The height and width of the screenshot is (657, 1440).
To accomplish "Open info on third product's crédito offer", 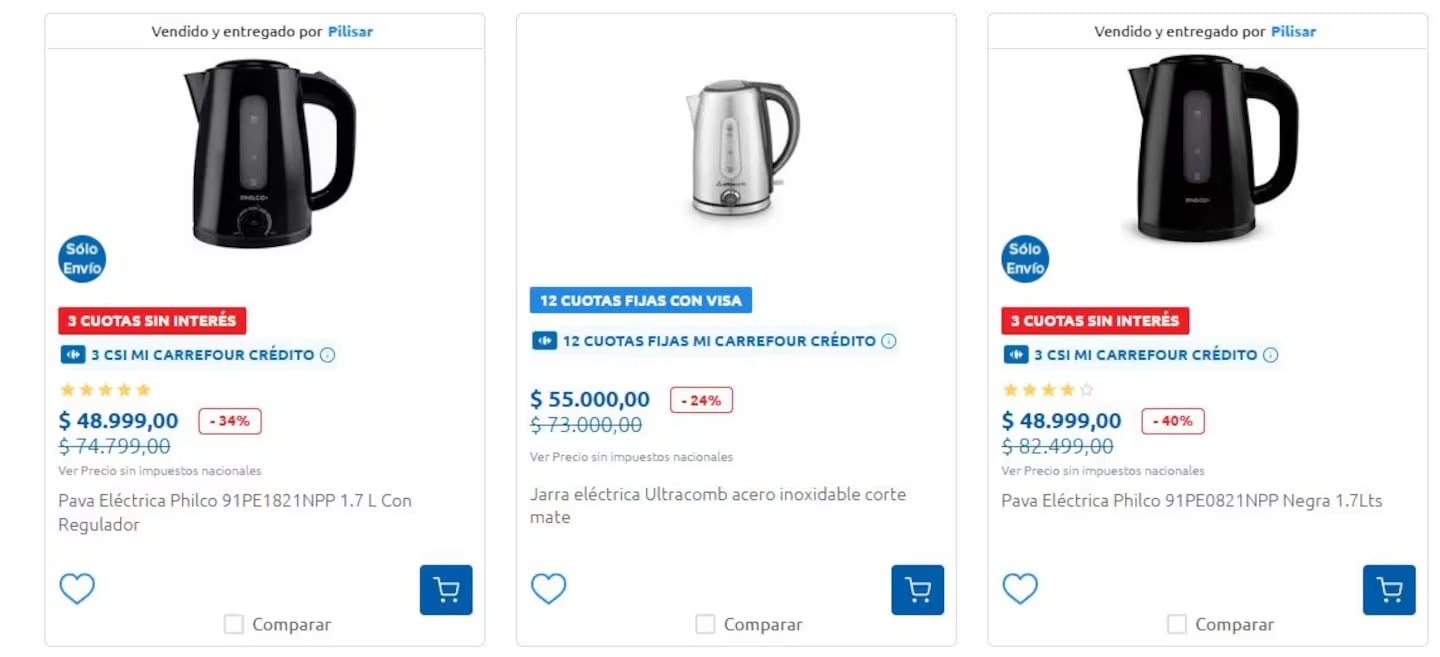I will pos(1271,354).
